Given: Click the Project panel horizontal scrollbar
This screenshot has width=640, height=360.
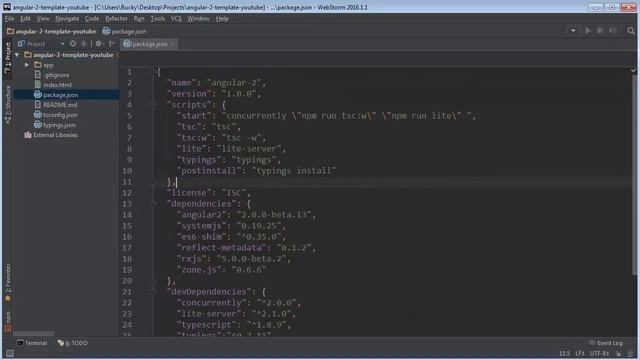Looking at the screenshot, I should pyautogui.click(x=33, y=333).
